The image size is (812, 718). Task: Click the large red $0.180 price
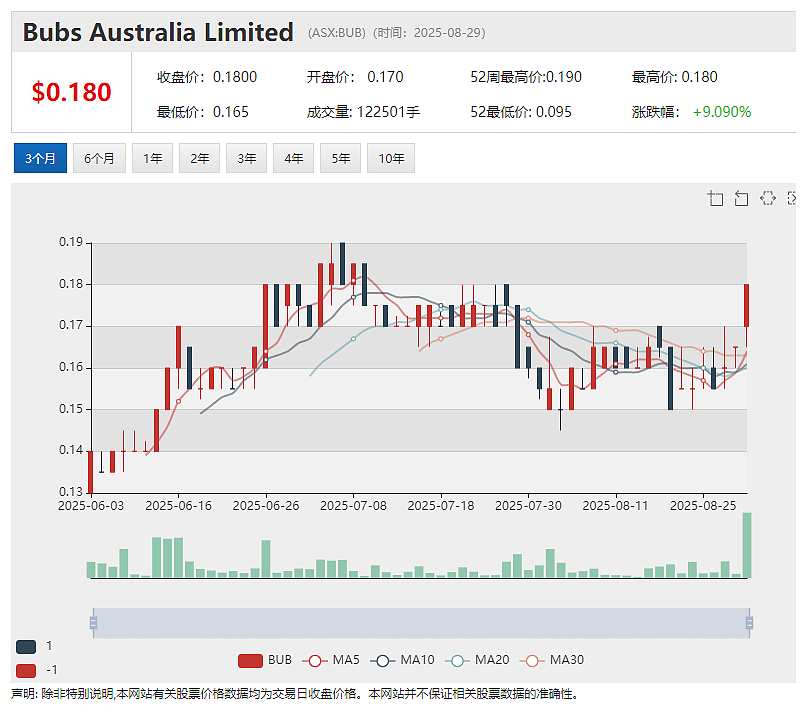[71, 92]
